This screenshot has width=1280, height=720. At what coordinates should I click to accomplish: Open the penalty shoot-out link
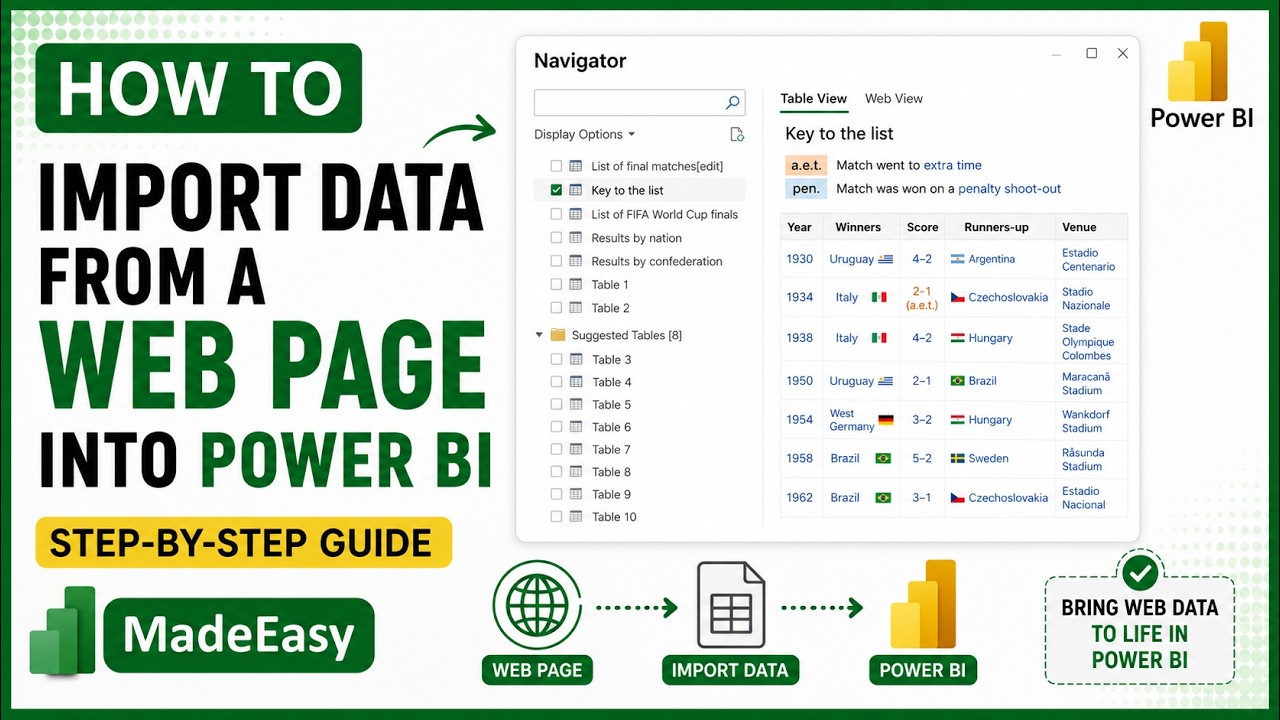pyautogui.click(x=1009, y=188)
